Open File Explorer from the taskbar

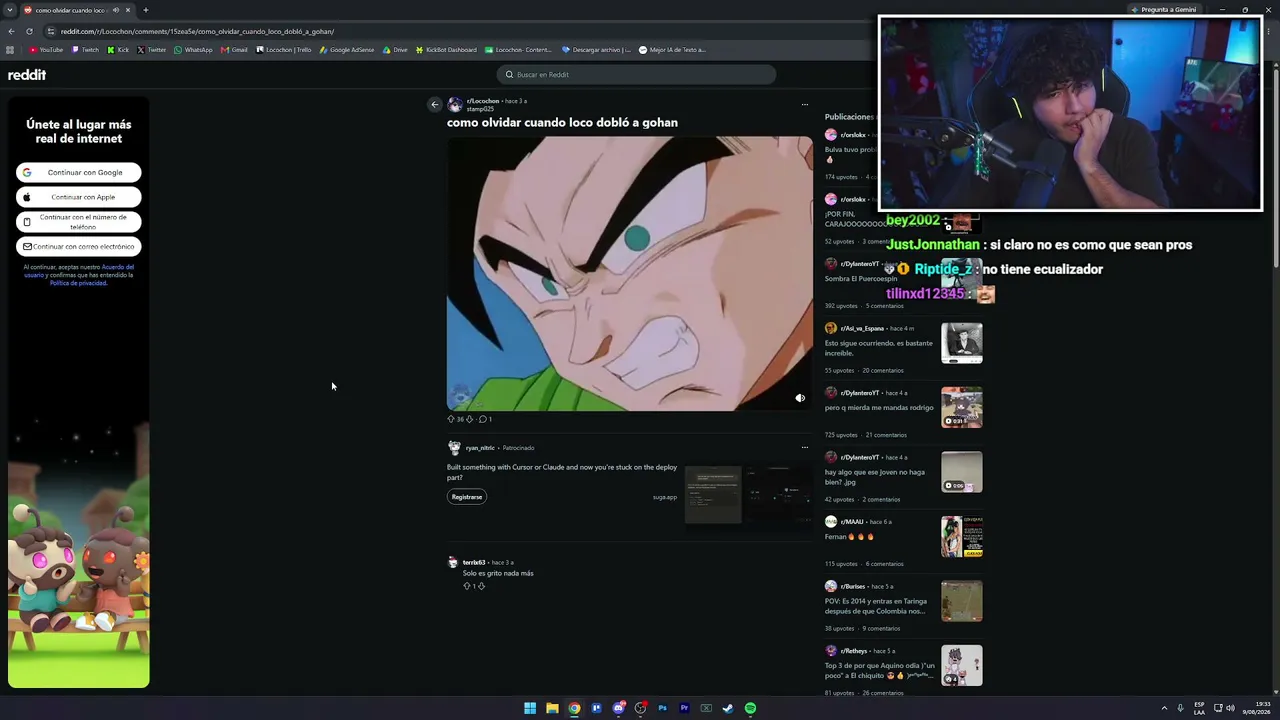point(552,708)
